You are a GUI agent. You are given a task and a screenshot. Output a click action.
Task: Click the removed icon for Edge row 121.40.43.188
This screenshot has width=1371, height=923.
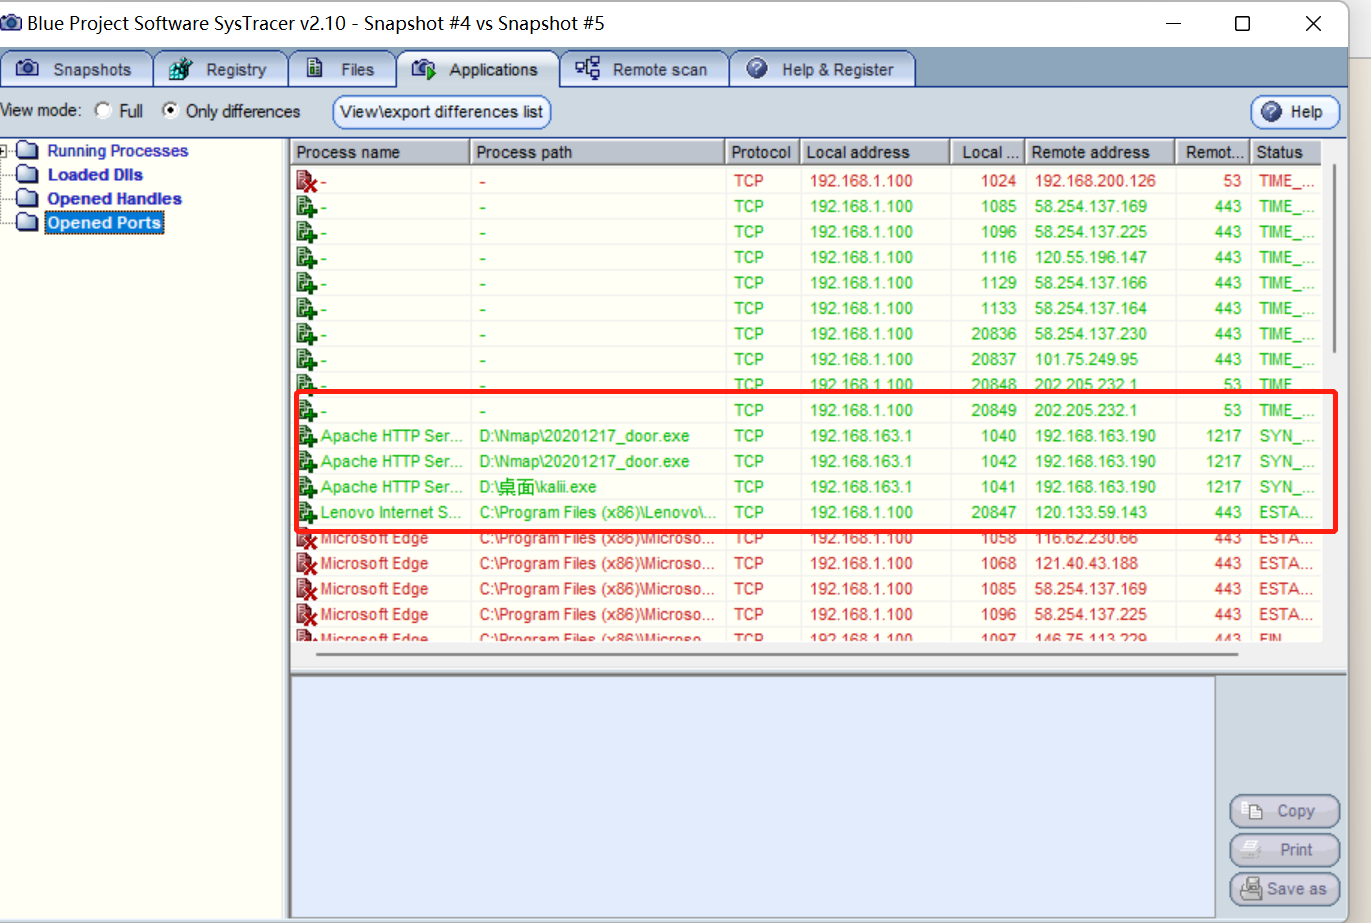click(306, 564)
